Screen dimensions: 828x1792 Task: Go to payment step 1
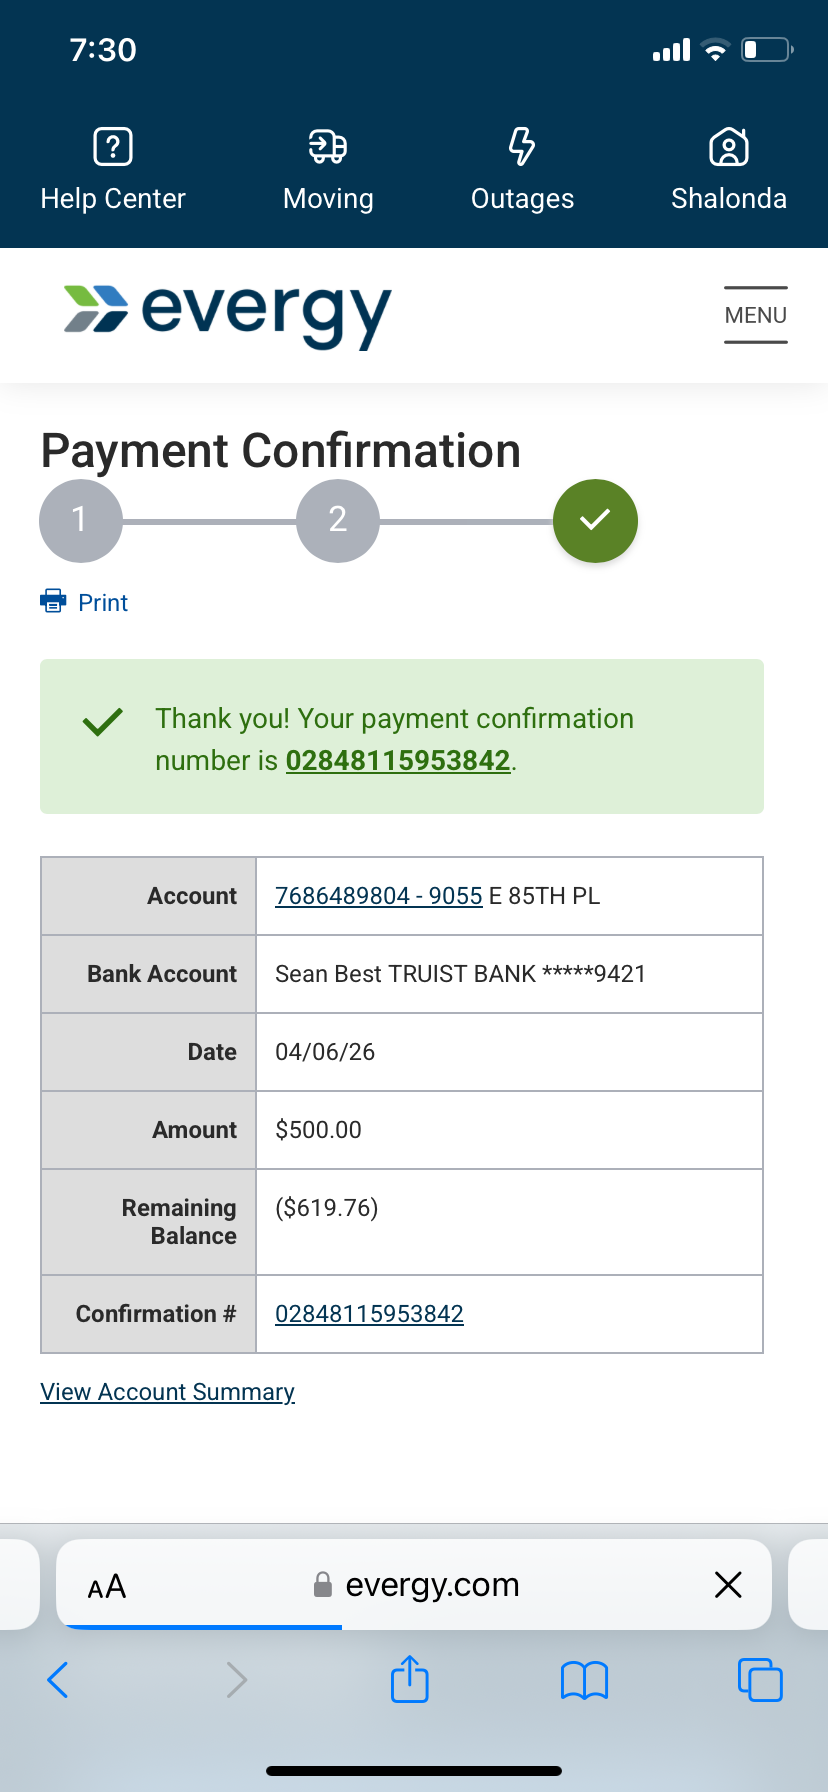[81, 521]
